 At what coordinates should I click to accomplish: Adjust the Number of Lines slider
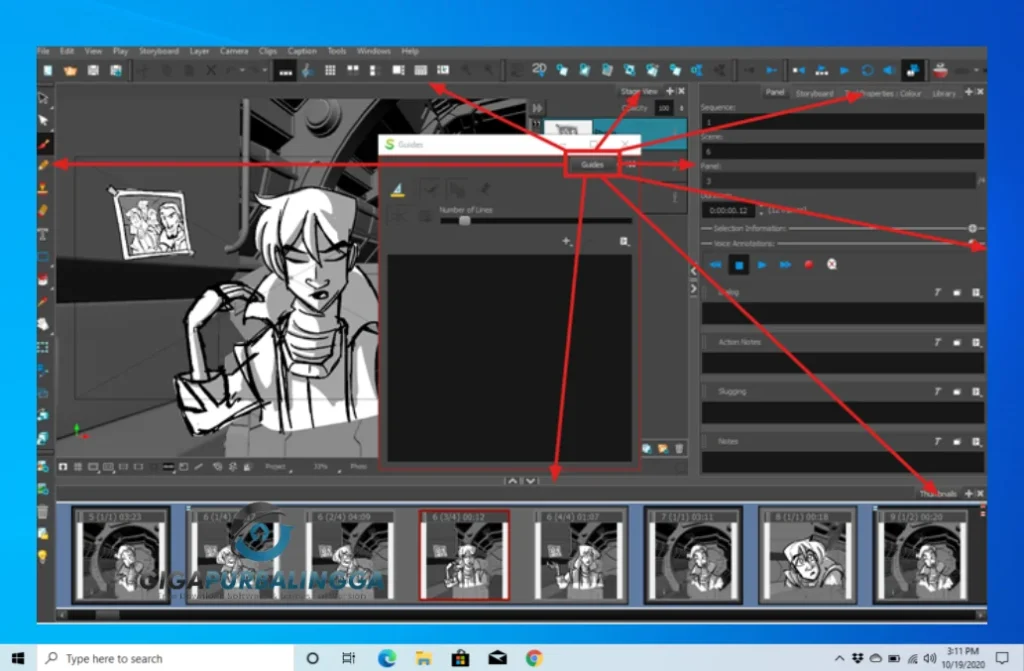pos(464,221)
